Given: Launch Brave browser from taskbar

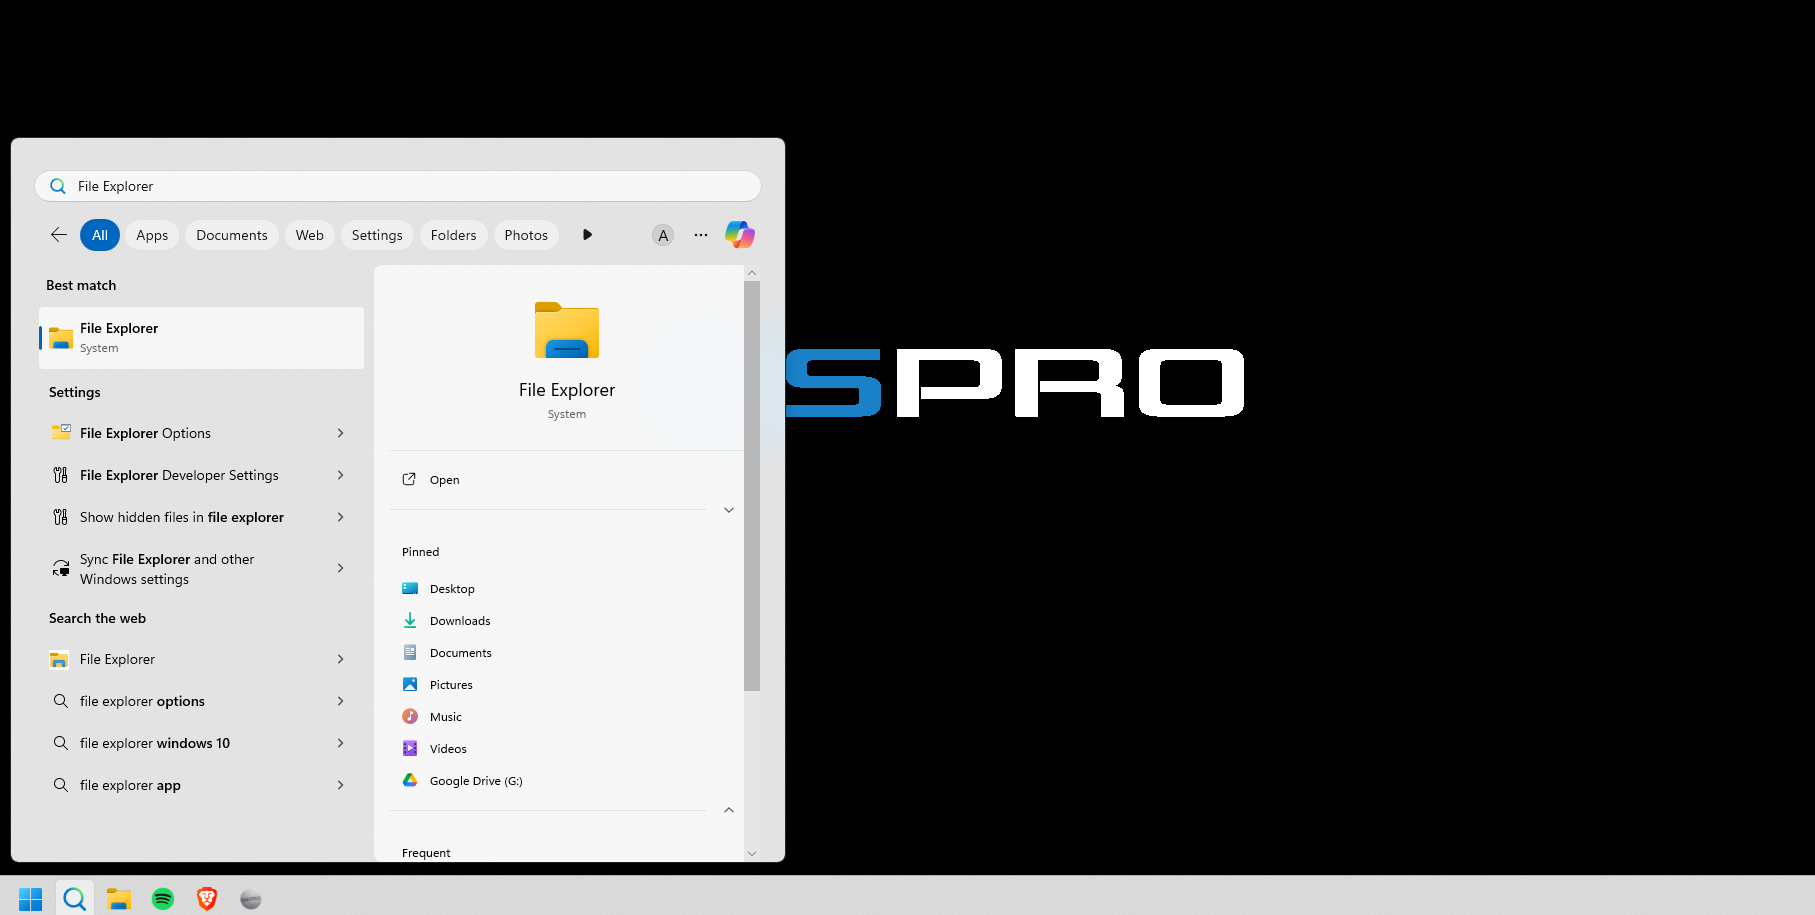Looking at the screenshot, I should coord(207,899).
